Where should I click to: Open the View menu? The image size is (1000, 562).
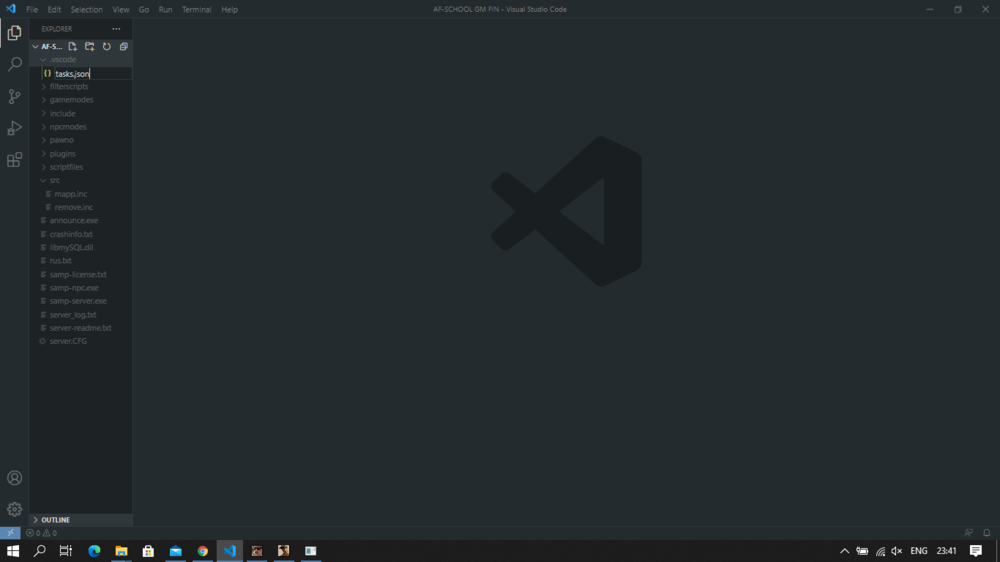(121, 10)
